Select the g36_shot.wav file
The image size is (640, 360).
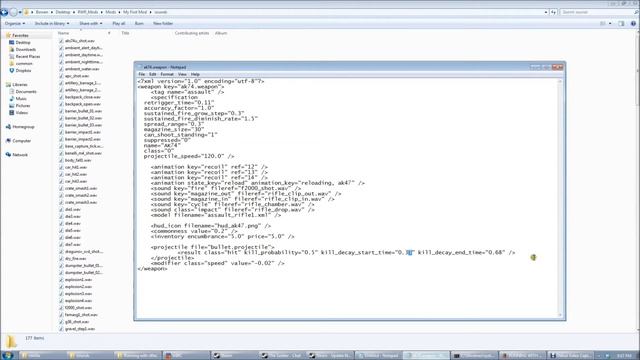[x=77, y=322]
